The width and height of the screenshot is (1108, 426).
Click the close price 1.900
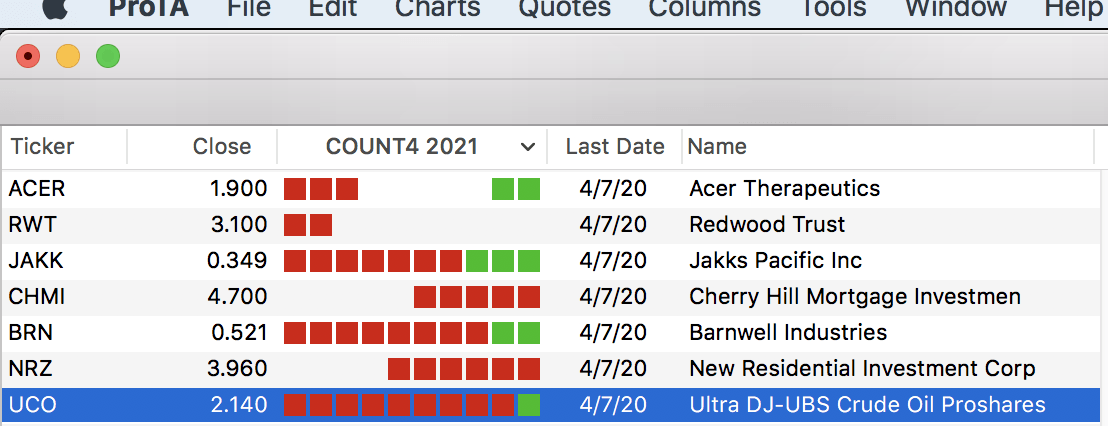tap(238, 189)
